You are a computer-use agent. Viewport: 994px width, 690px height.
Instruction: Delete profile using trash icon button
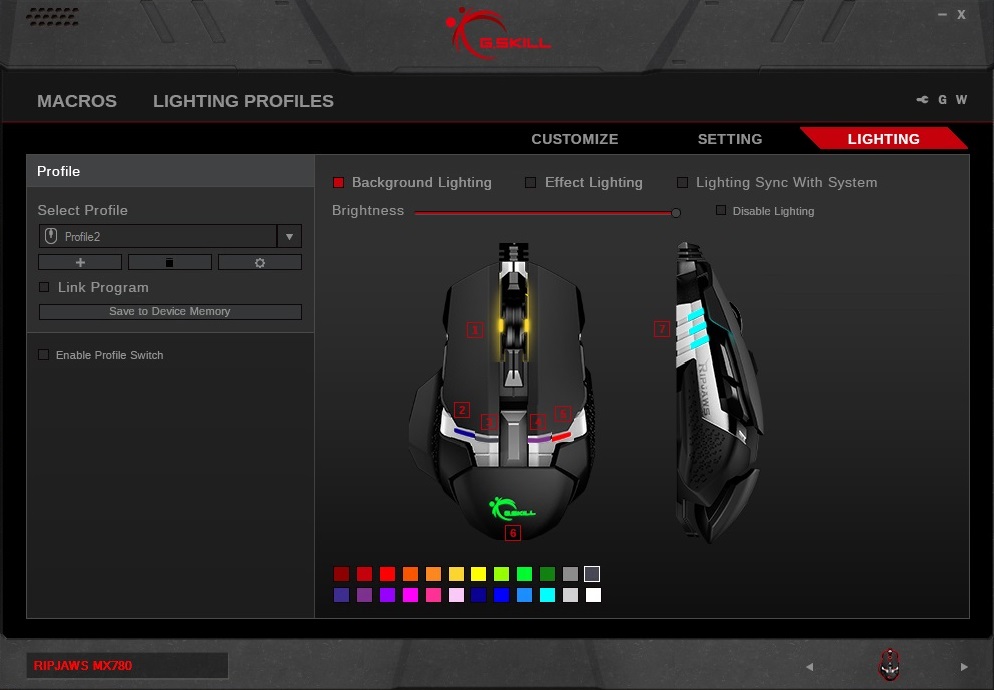click(170, 262)
